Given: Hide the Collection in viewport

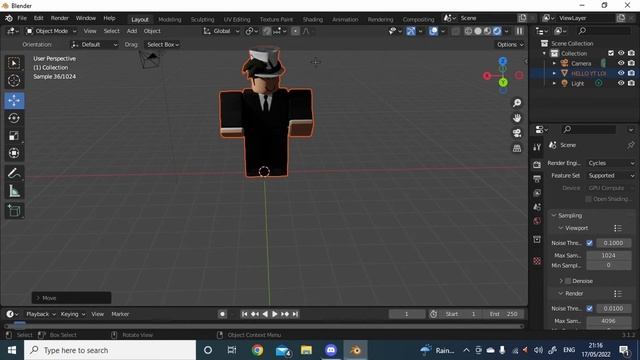Looking at the screenshot, I should (x=621, y=53).
